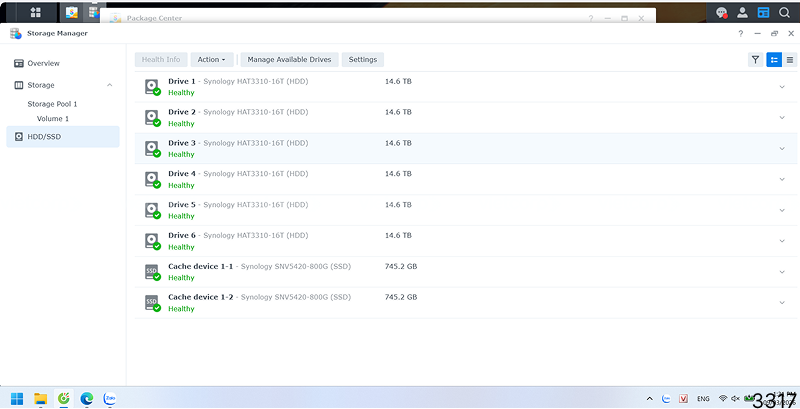800x409 pixels.
Task: Click the Cache device 1-1 SSD icon
Action: (153, 272)
